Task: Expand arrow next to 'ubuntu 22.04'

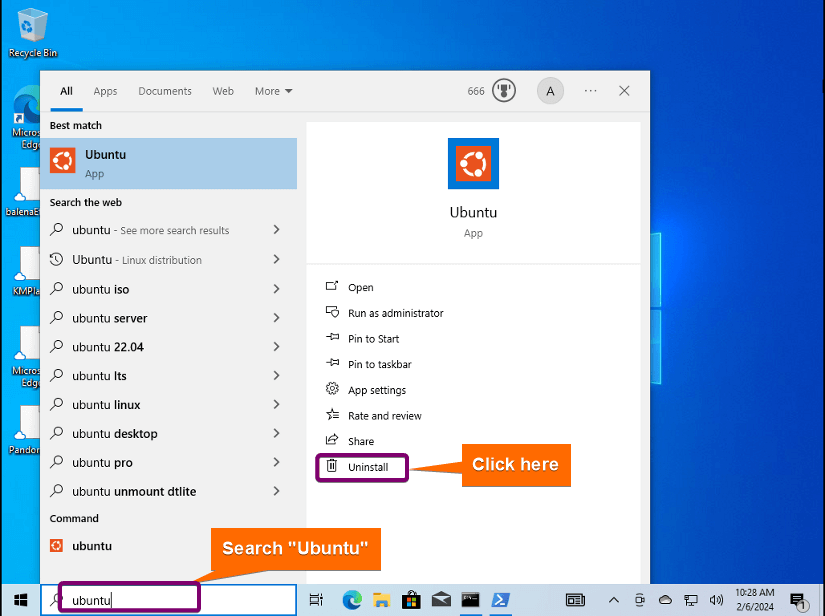Action: (277, 346)
